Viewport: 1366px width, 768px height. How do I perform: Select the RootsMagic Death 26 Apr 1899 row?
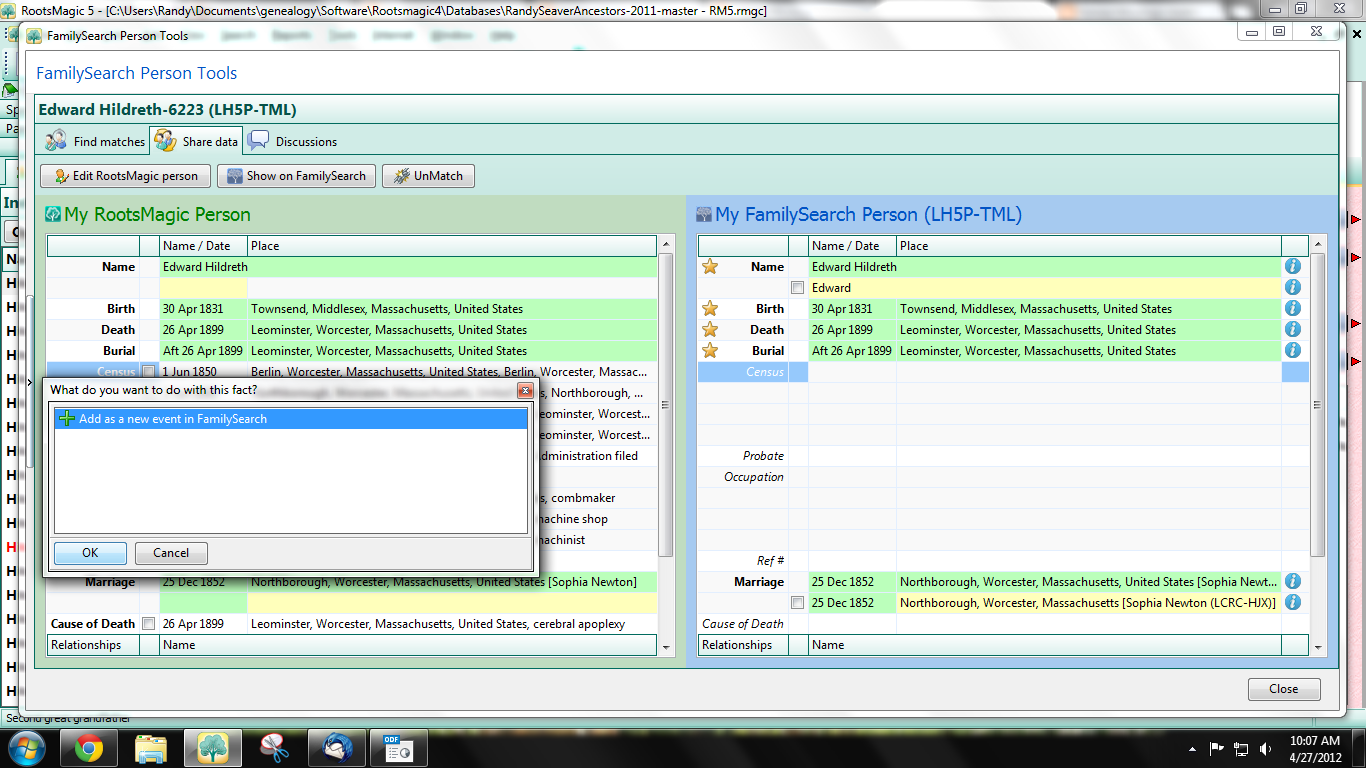(x=352, y=330)
